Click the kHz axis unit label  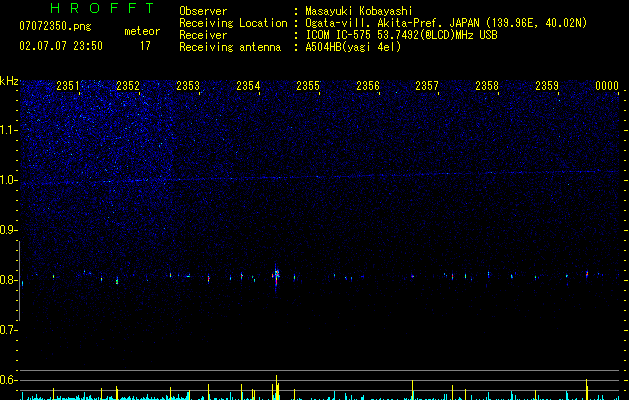coord(9,81)
